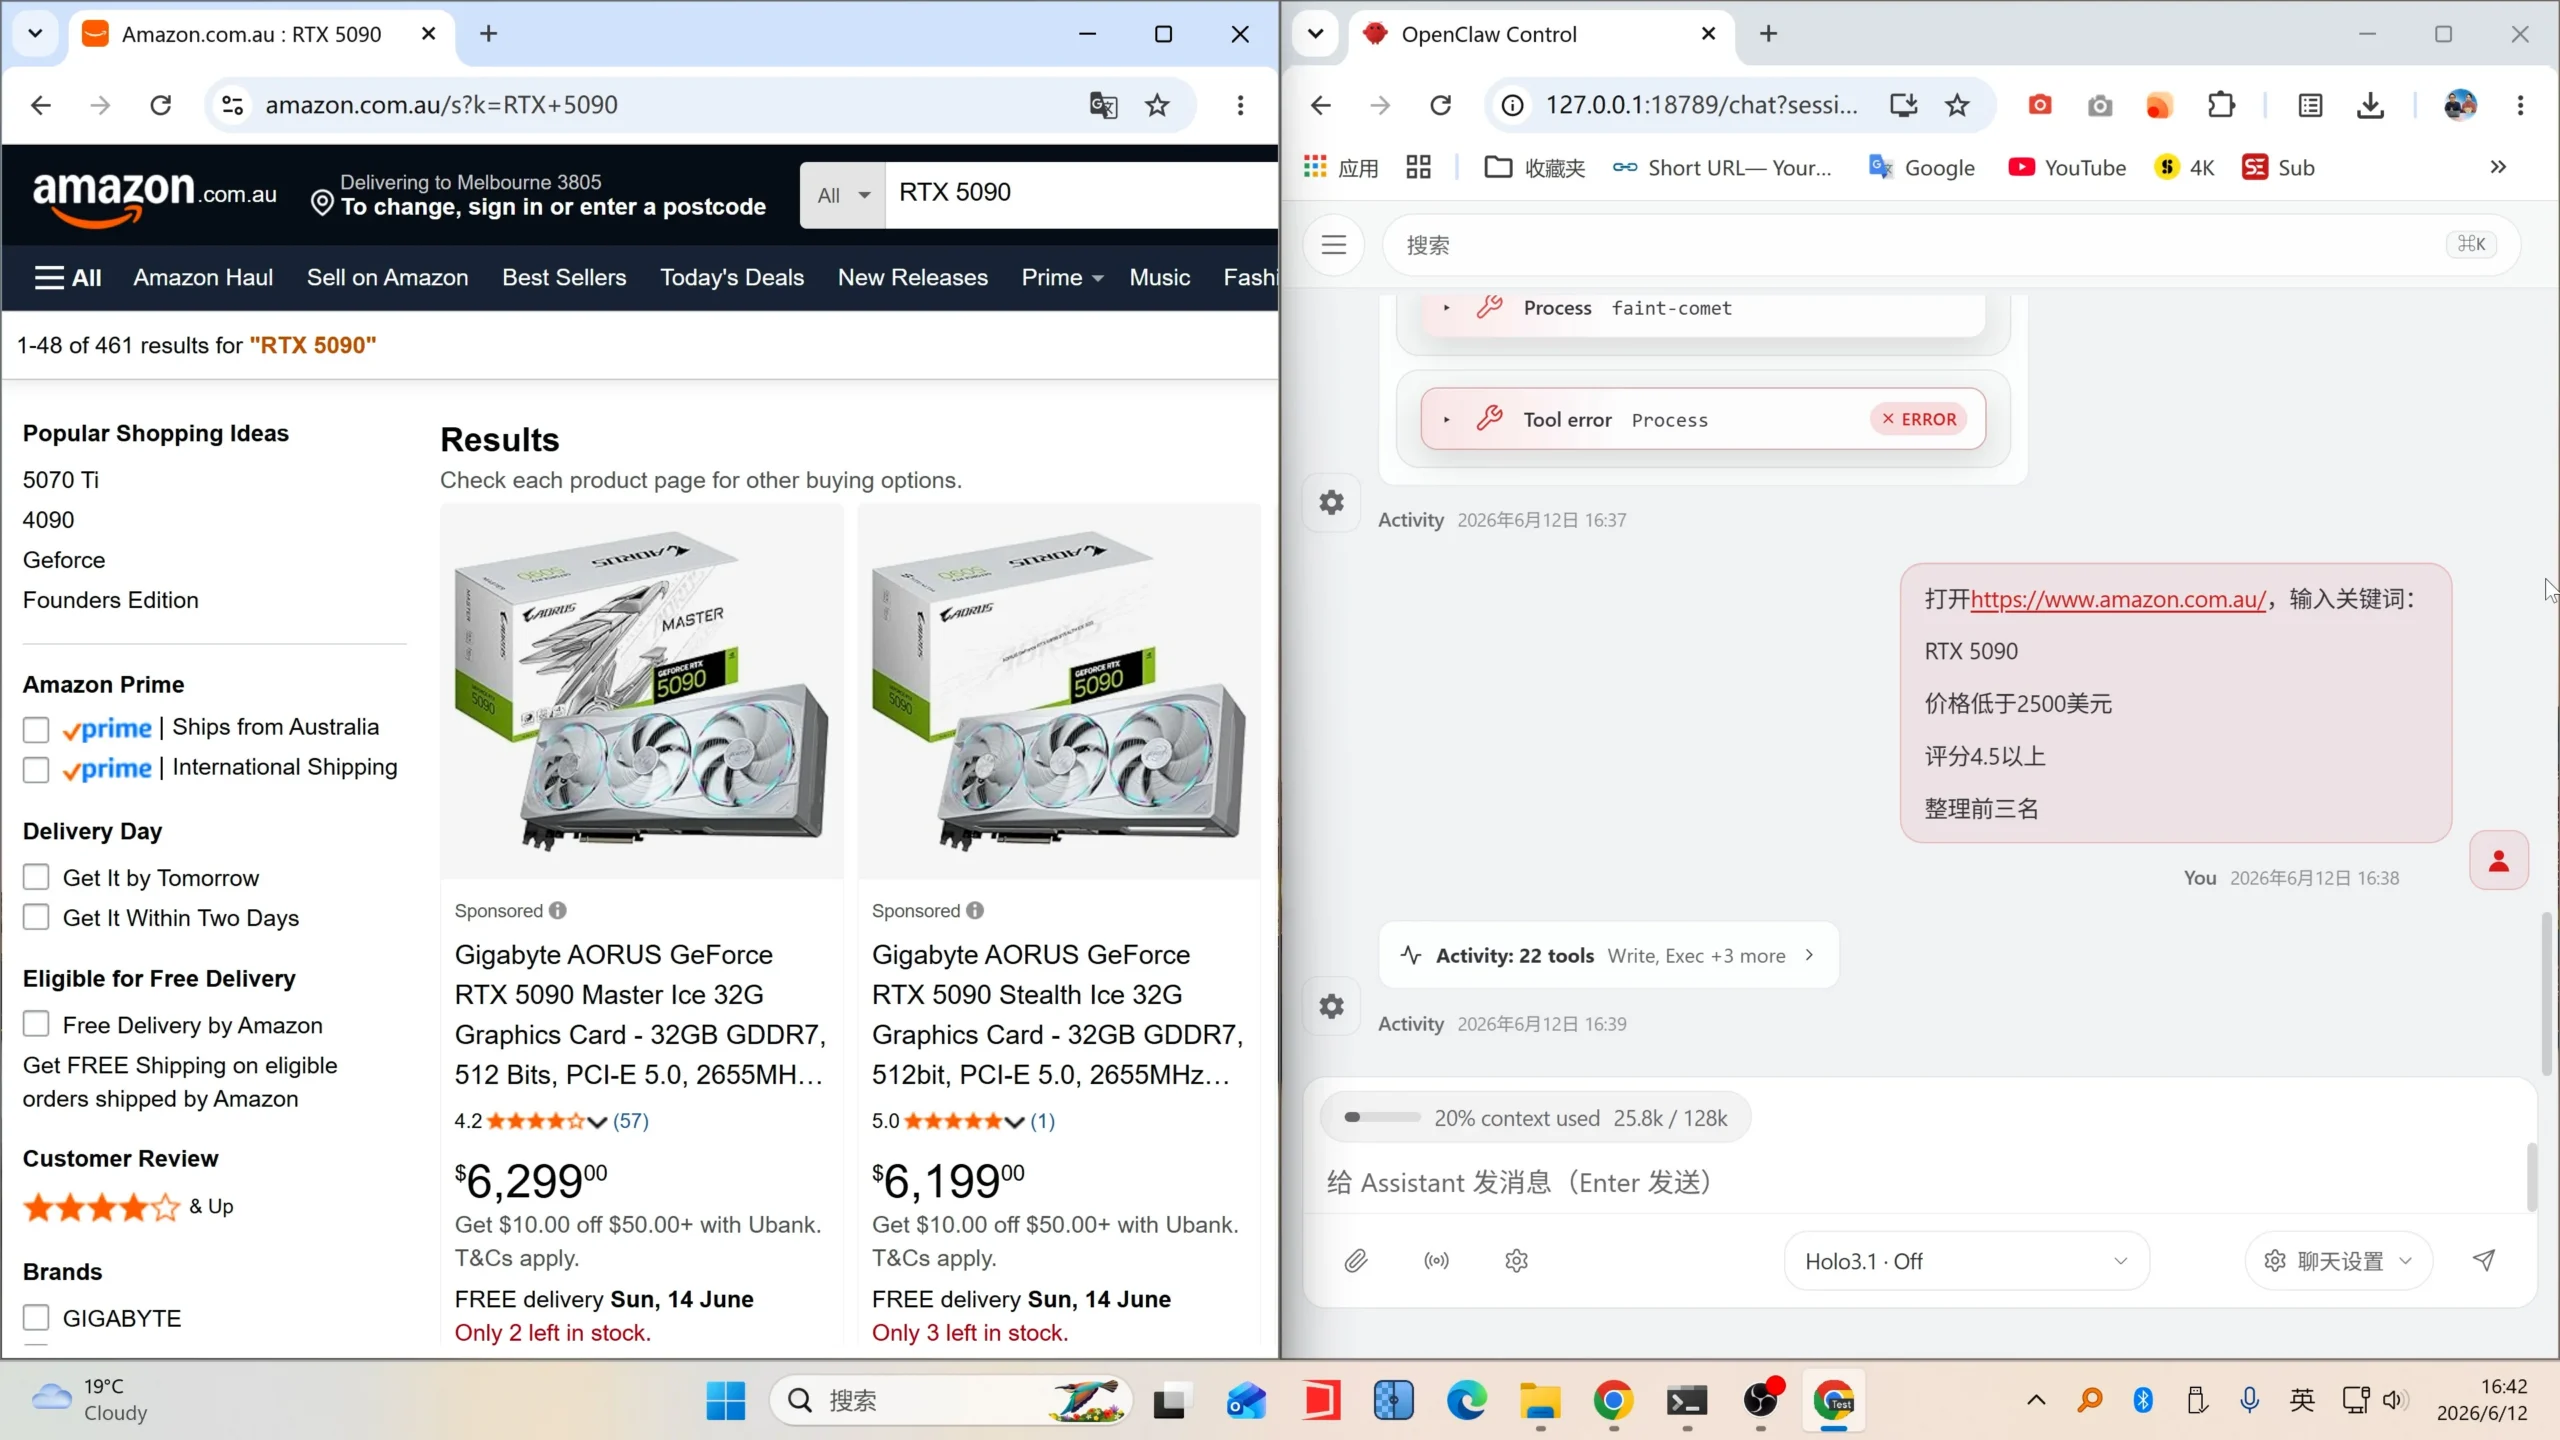Enable Get It by Tomorrow filter

pyautogui.click(x=36, y=877)
